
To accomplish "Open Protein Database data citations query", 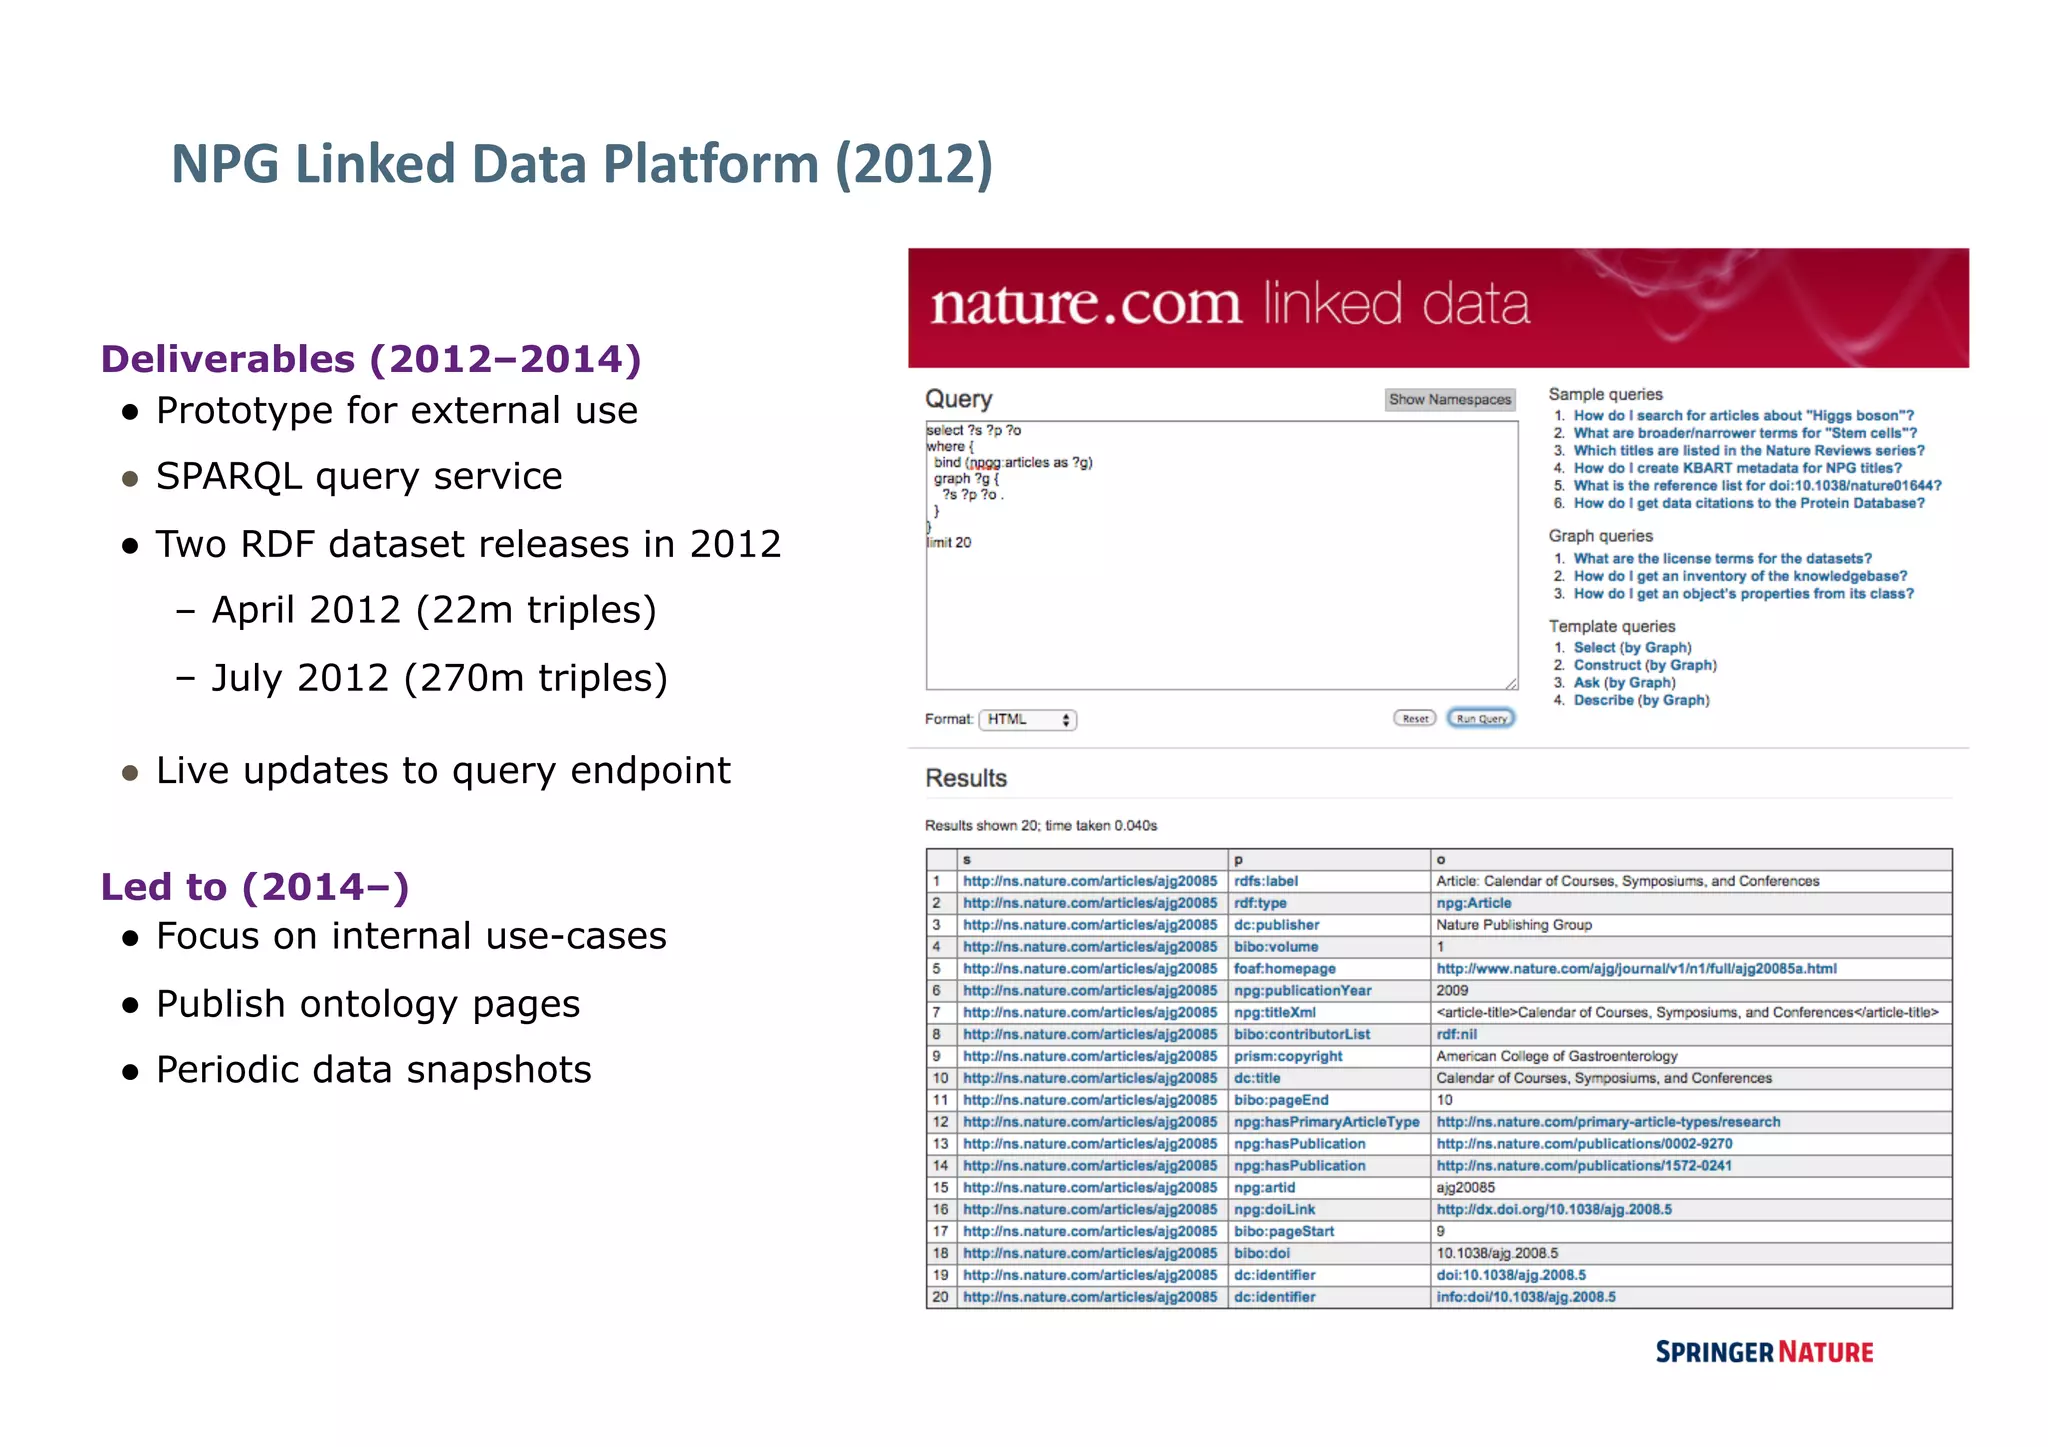I will (x=1749, y=503).
